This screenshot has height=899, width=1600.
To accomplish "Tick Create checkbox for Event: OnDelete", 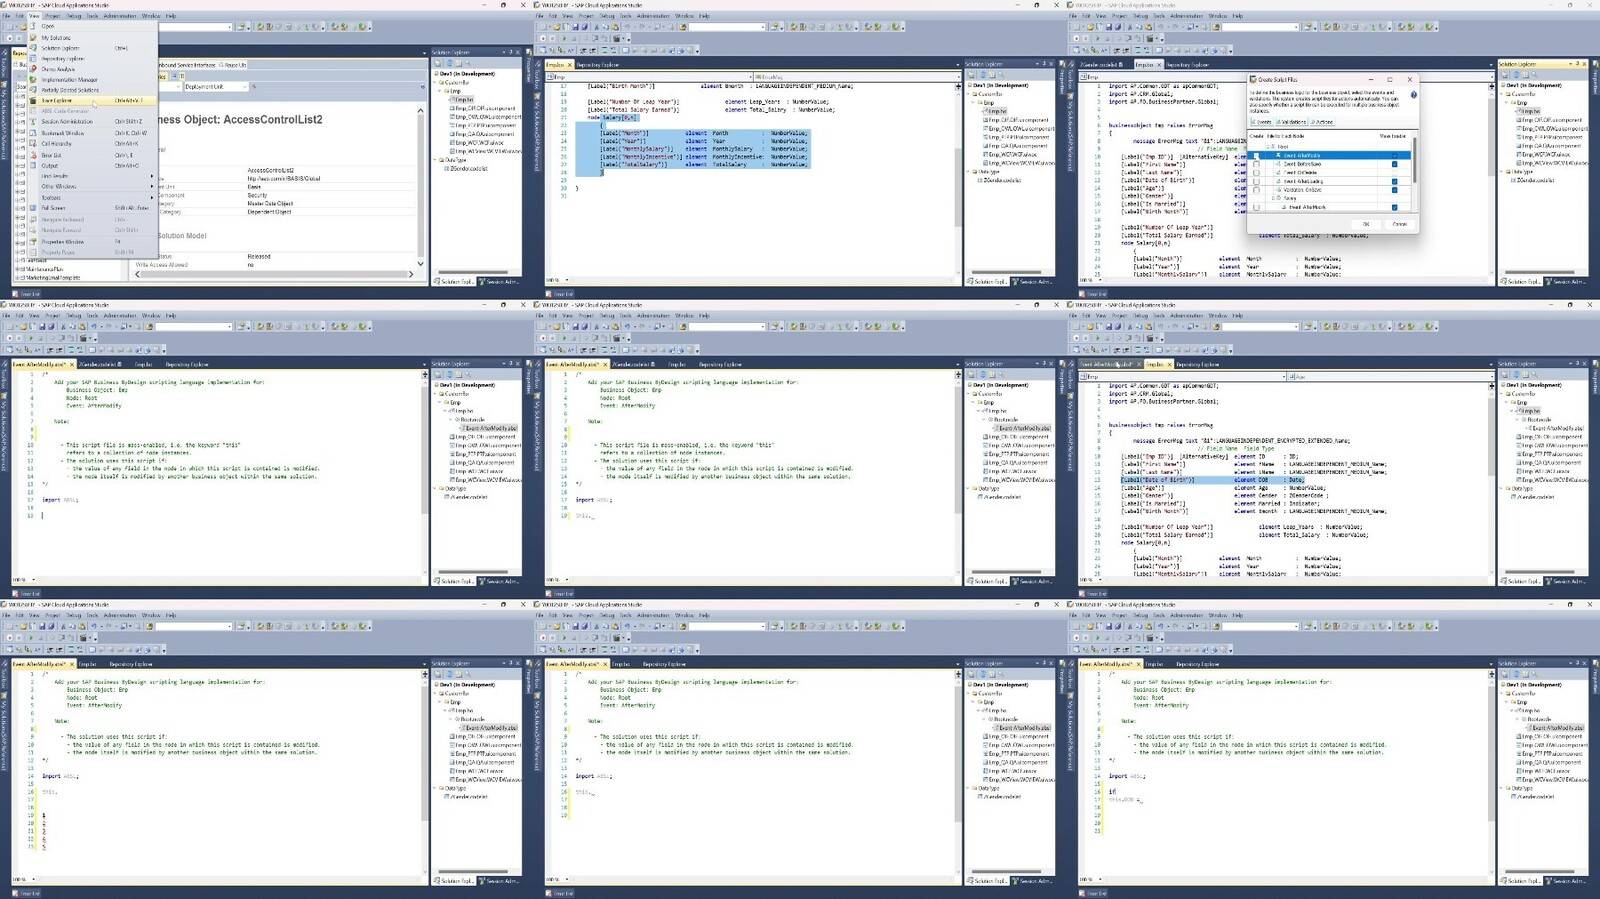I will pos(1256,173).
